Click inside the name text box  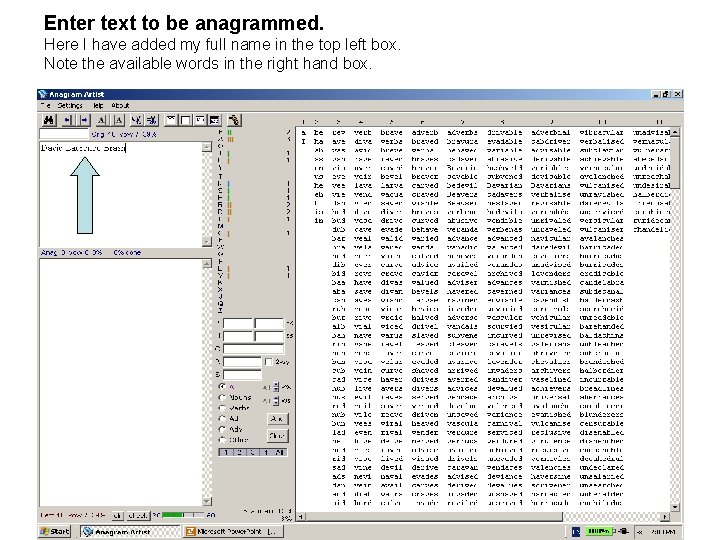click(x=121, y=194)
